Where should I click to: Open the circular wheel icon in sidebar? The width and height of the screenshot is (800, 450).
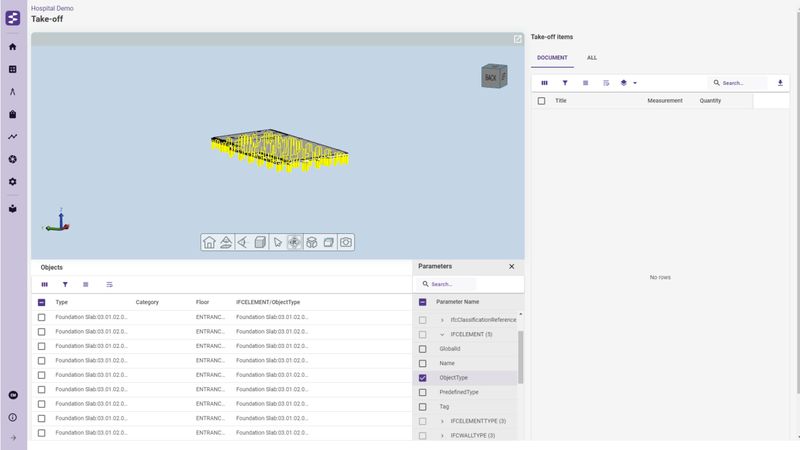13,159
